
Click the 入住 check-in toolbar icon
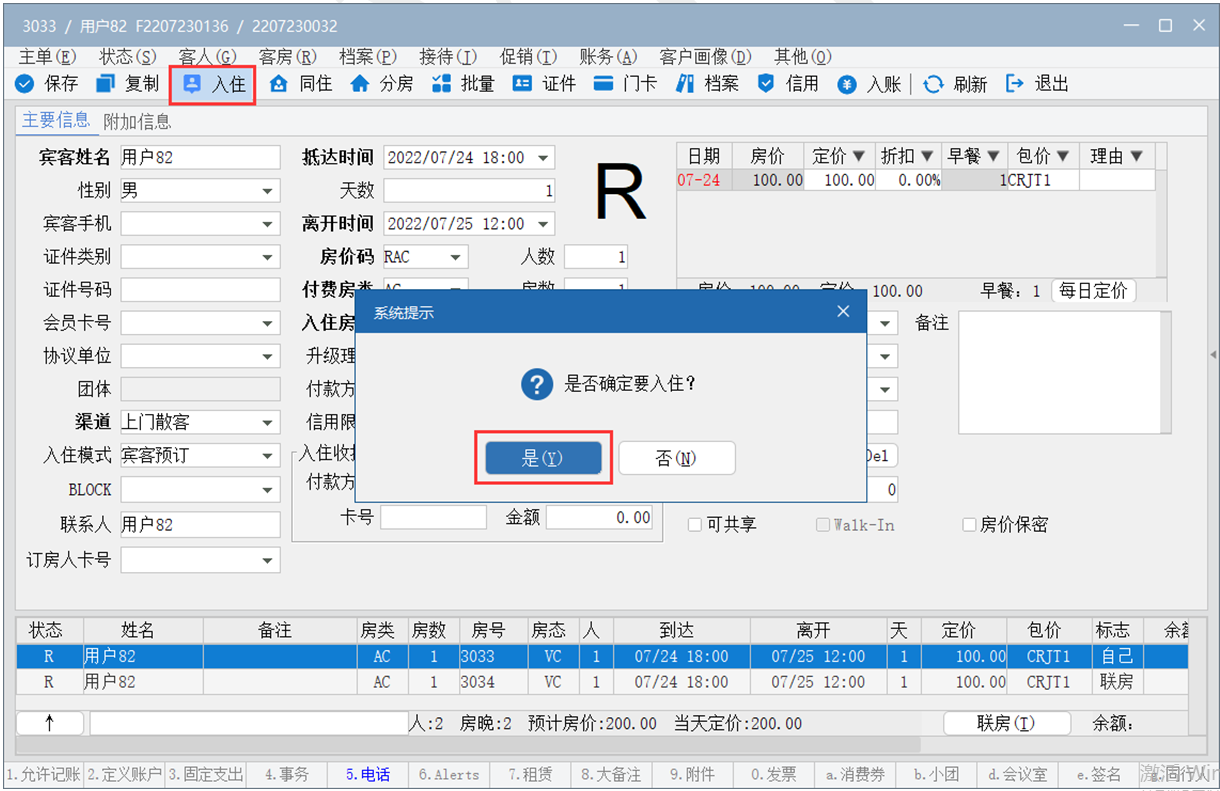pos(192,84)
